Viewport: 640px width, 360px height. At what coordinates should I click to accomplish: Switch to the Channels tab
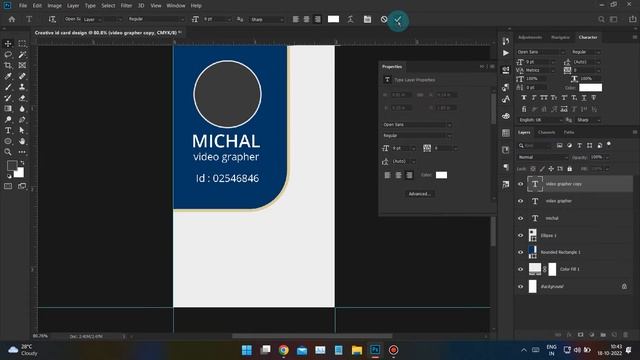click(x=547, y=132)
